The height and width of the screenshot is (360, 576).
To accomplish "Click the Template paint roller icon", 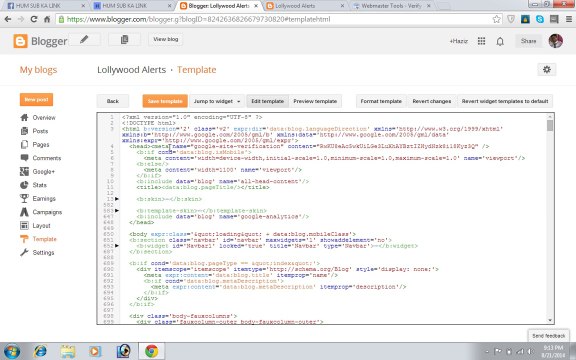I will 24,239.
